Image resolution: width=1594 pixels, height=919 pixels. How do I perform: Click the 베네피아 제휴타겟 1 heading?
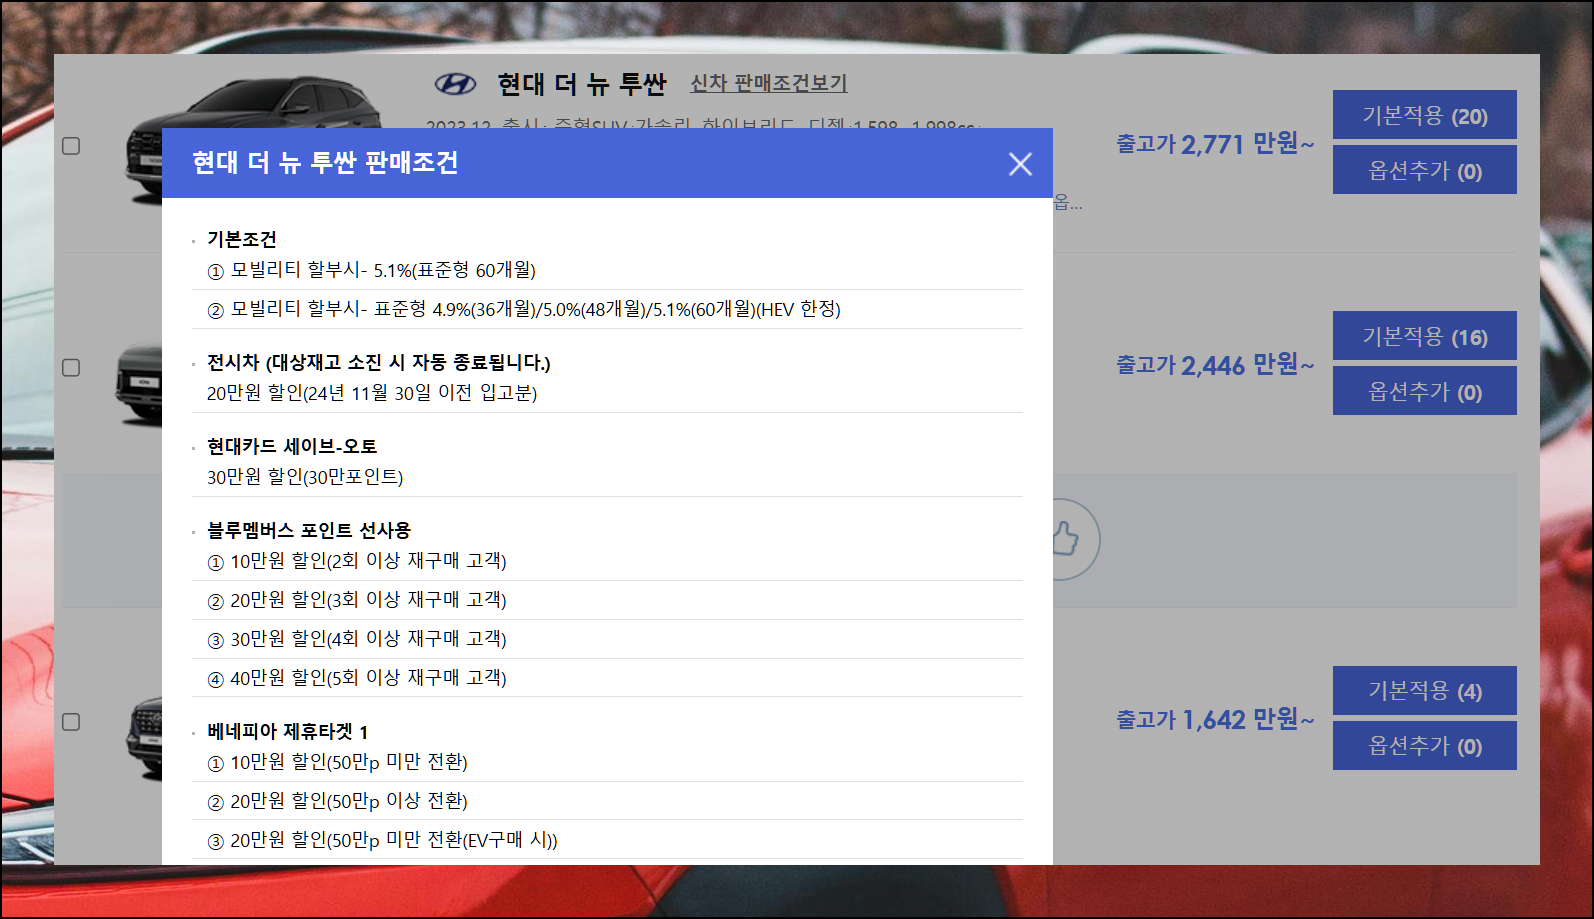pos(288,732)
